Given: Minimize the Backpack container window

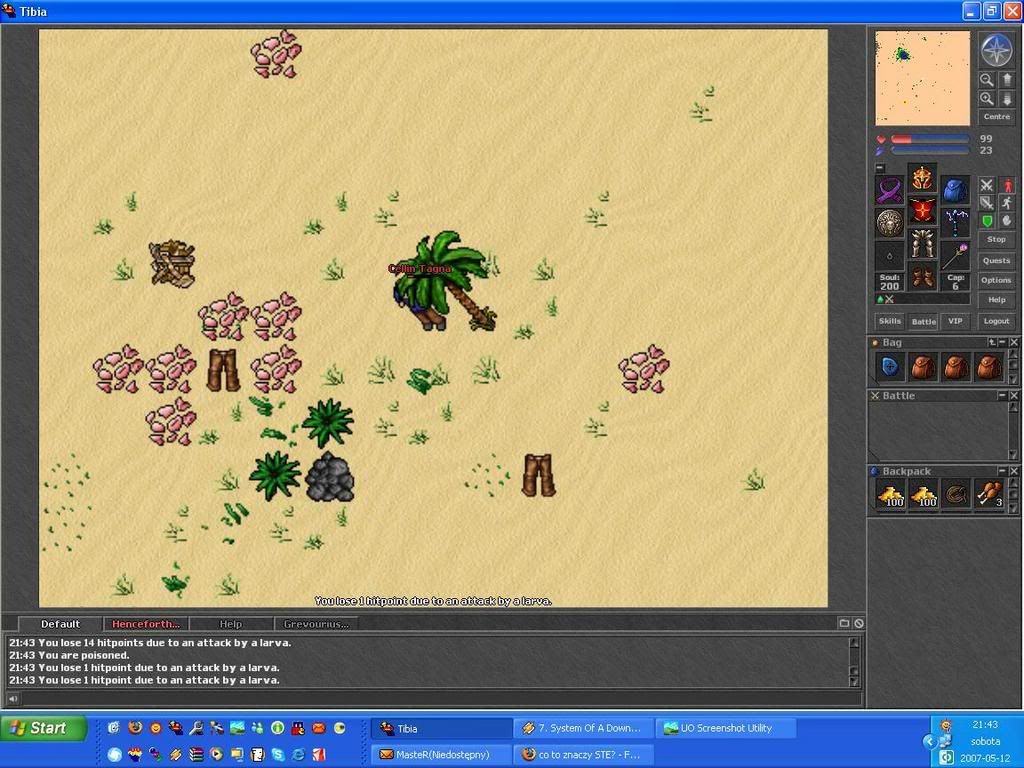Looking at the screenshot, I should (1002, 471).
